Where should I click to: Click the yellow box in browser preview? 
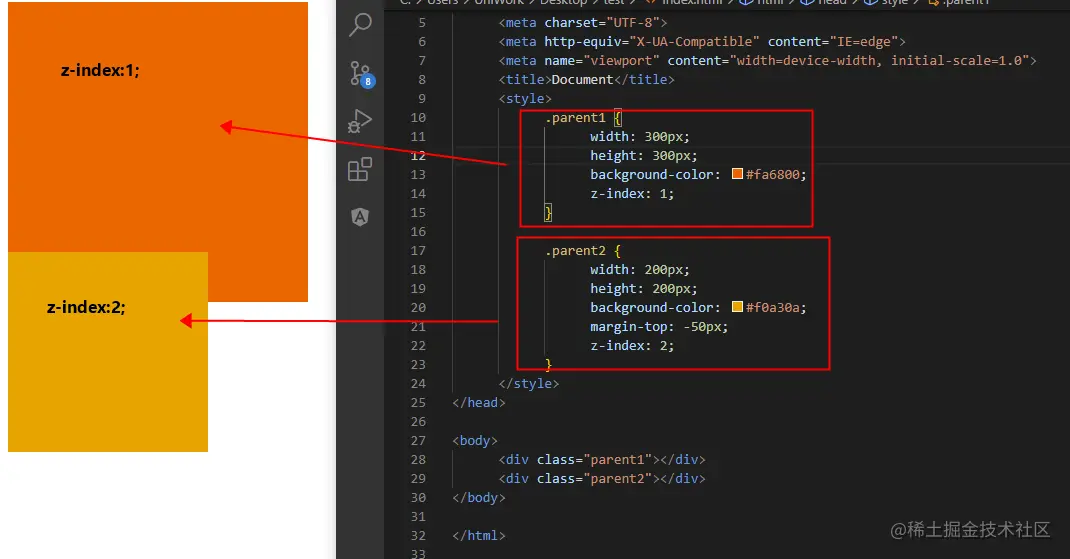click(x=108, y=352)
